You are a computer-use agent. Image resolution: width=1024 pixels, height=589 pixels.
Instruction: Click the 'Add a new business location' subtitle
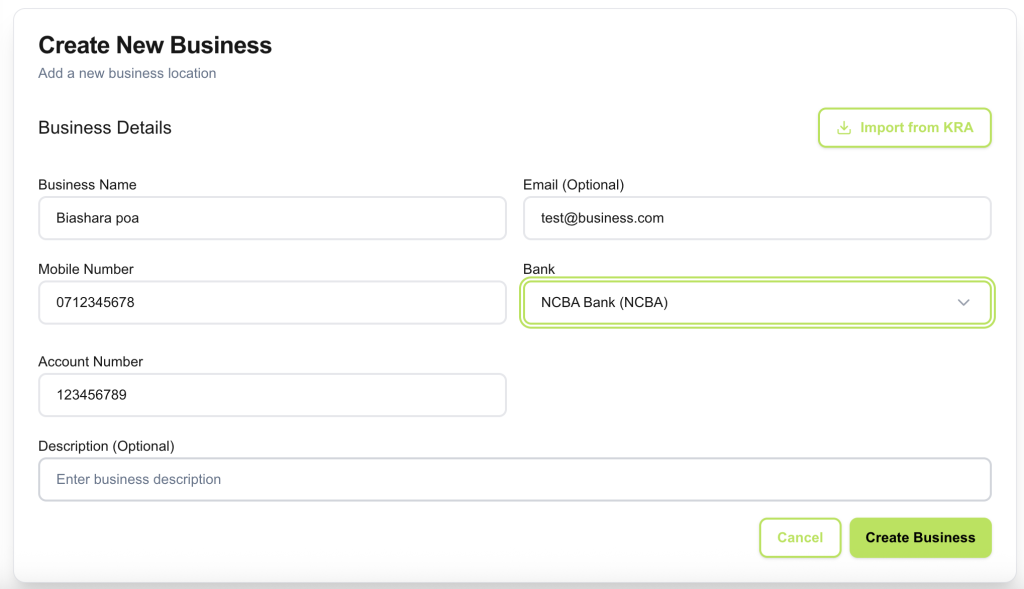[127, 73]
